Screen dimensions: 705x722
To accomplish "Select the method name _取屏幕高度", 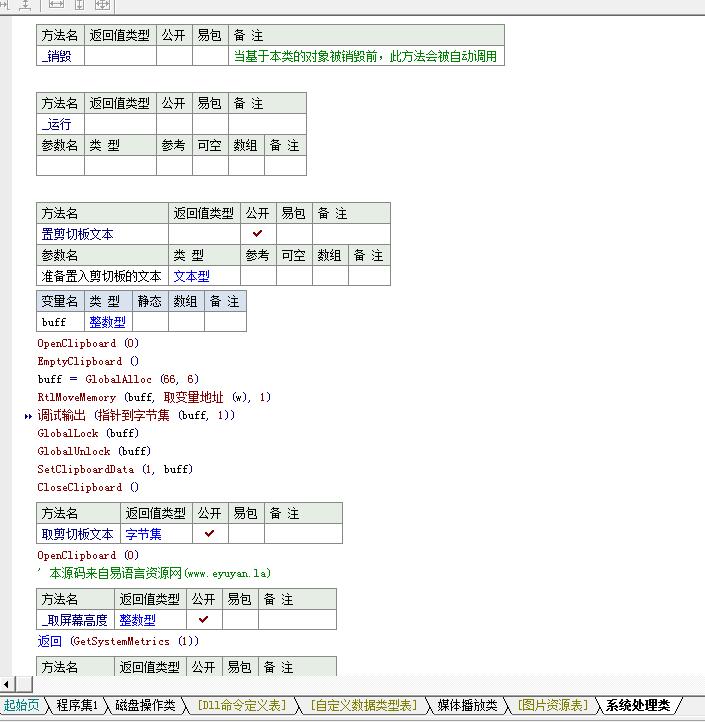I will click(75, 620).
